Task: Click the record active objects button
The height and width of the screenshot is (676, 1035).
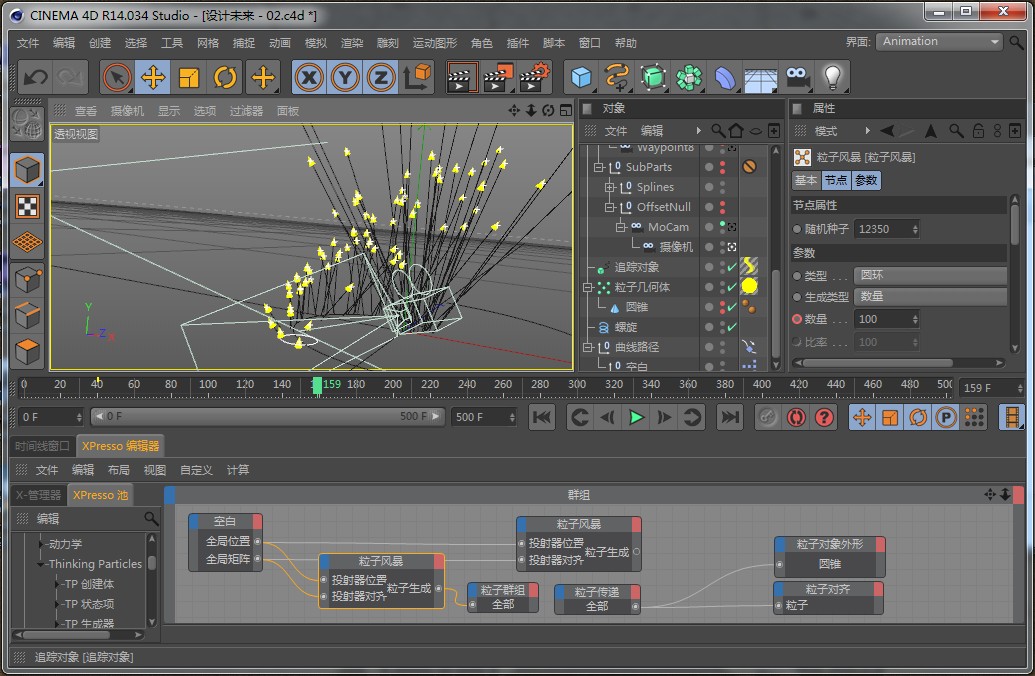Action: pyautogui.click(x=767, y=417)
